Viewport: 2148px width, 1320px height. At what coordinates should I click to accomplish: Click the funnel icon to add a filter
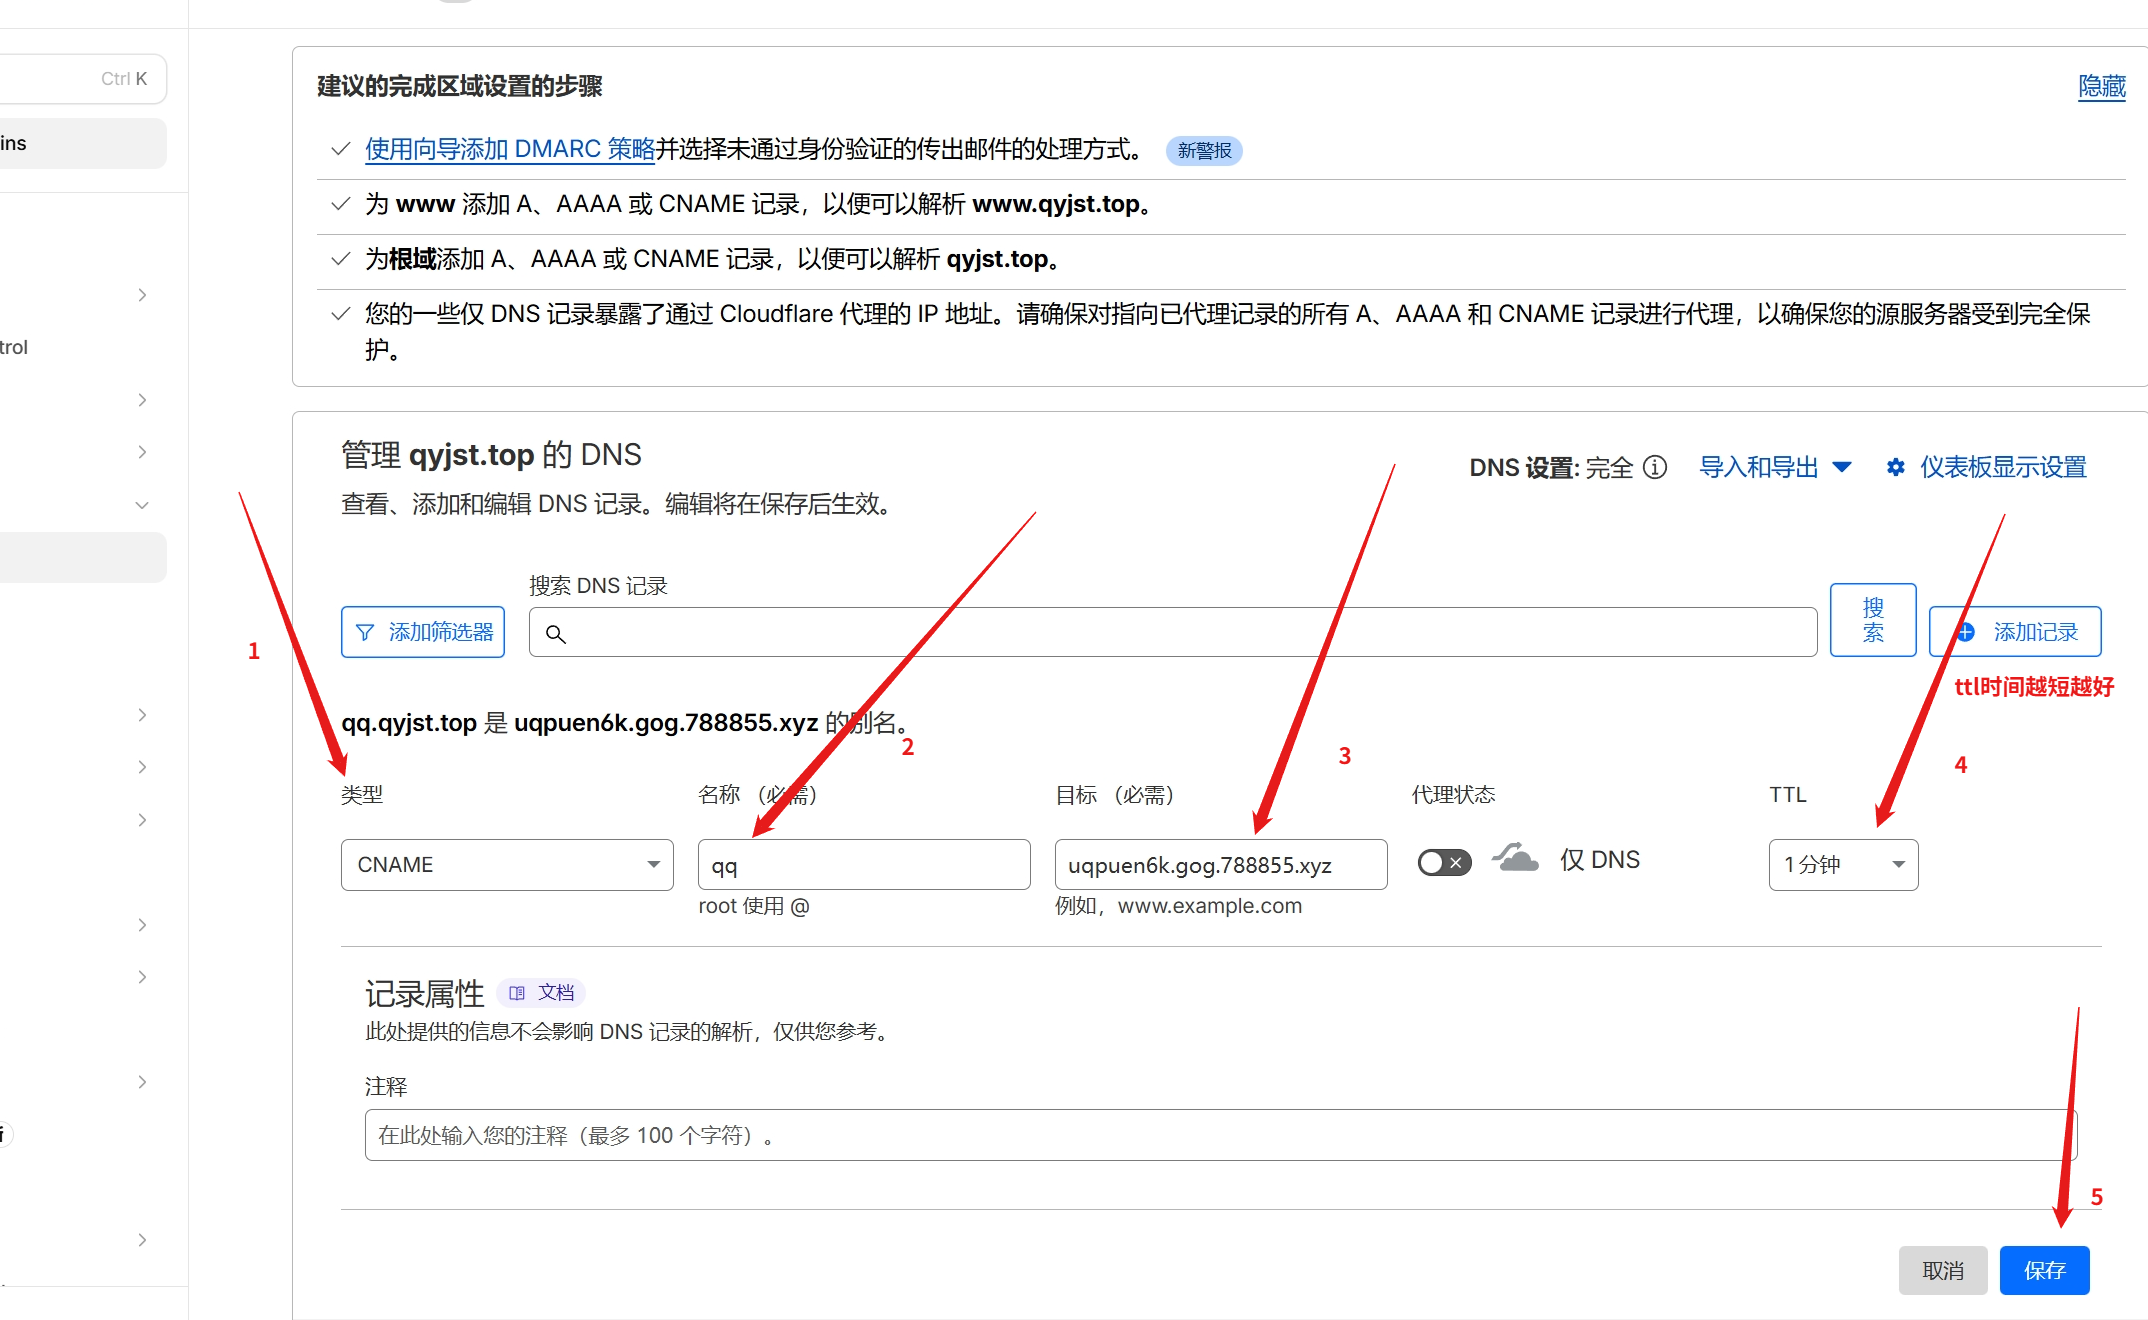[365, 633]
